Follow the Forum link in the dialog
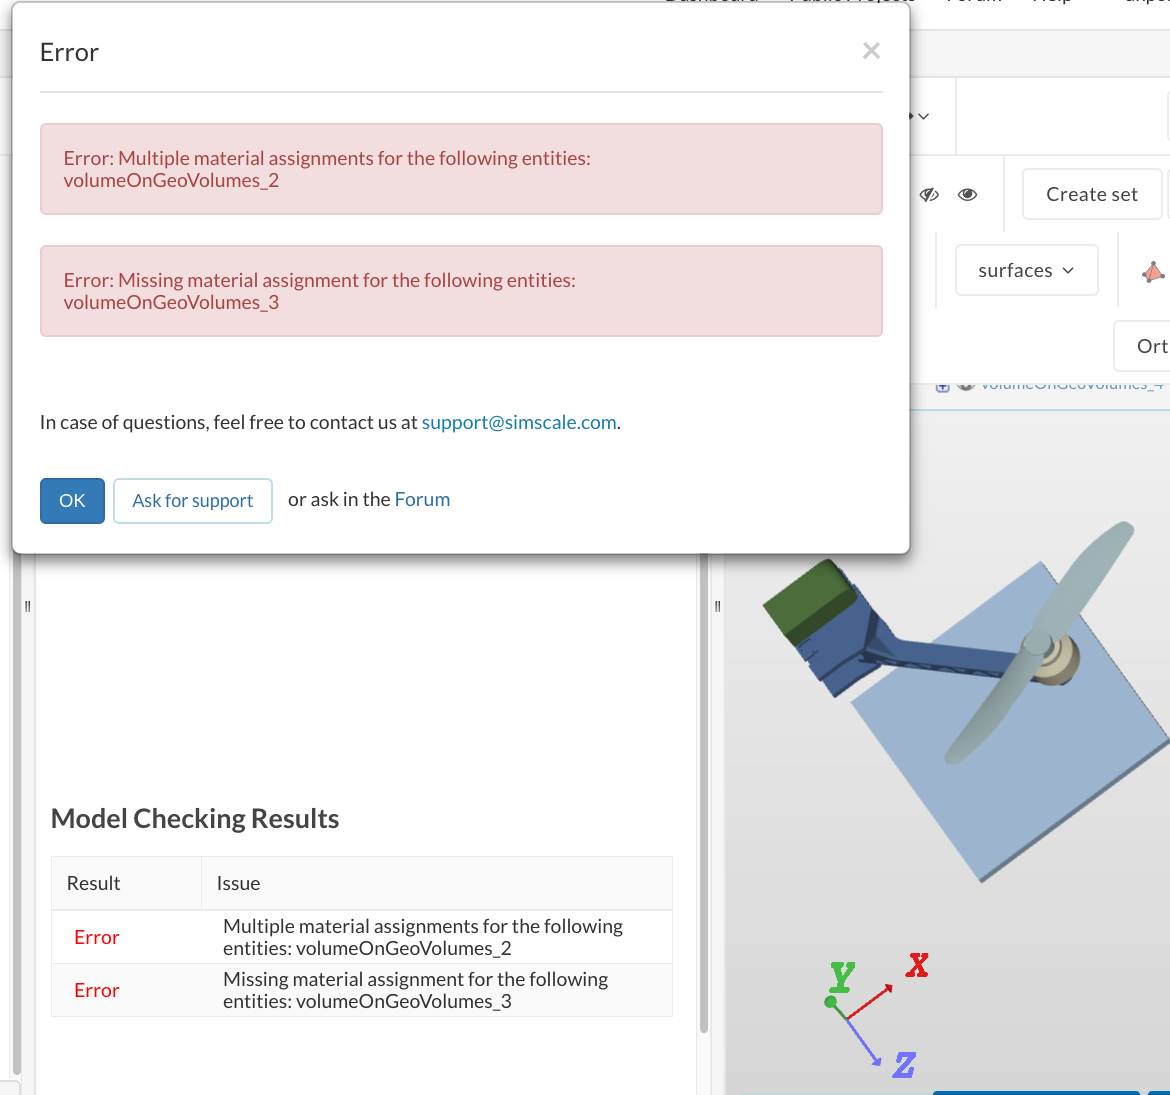 pos(422,499)
